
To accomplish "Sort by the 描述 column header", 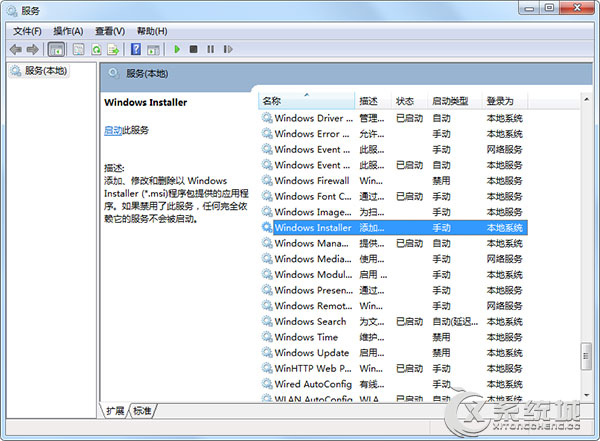I will pyautogui.click(x=373, y=101).
